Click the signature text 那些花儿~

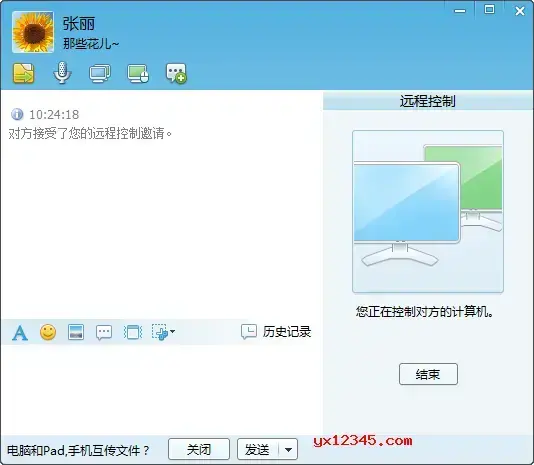tap(91, 44)
